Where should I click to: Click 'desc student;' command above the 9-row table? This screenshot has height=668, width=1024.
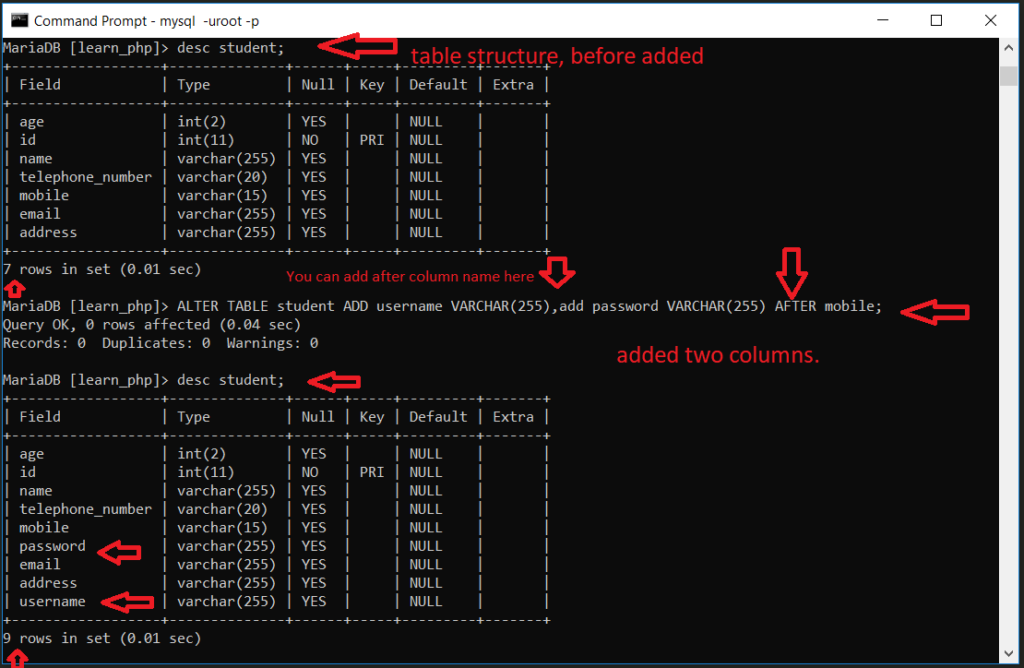pyautogui.click(x=231, y=380)
